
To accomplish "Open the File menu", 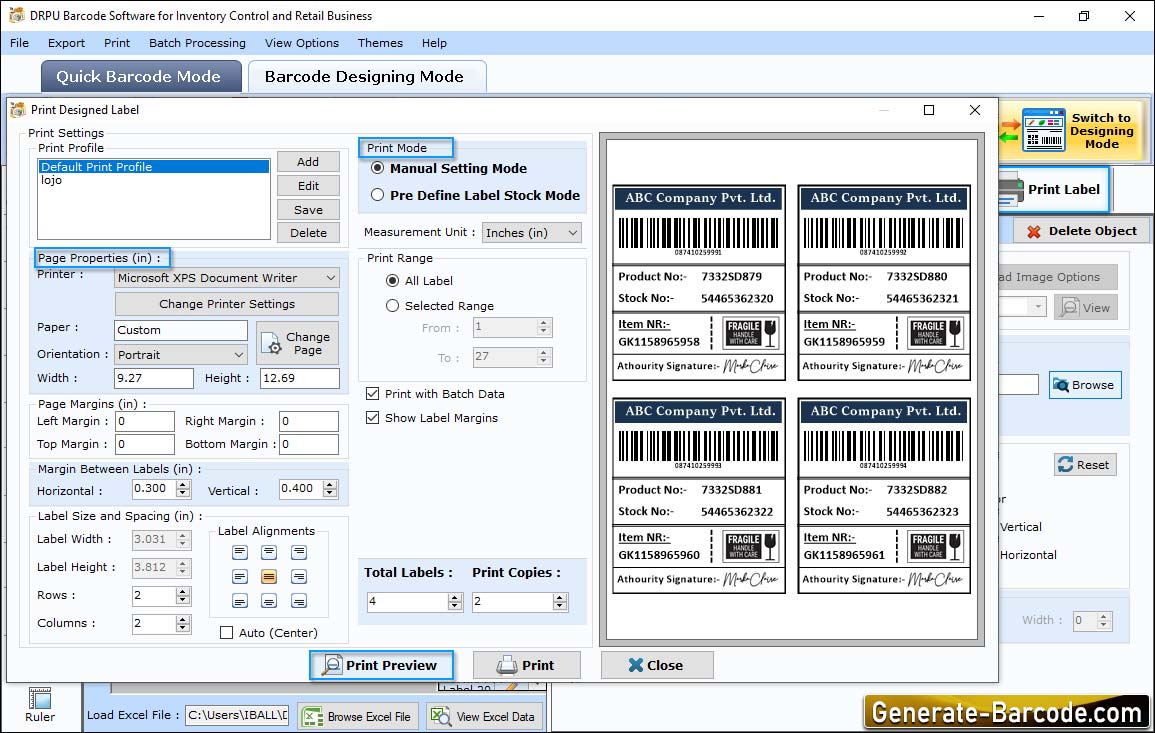I will coord(20,43).
